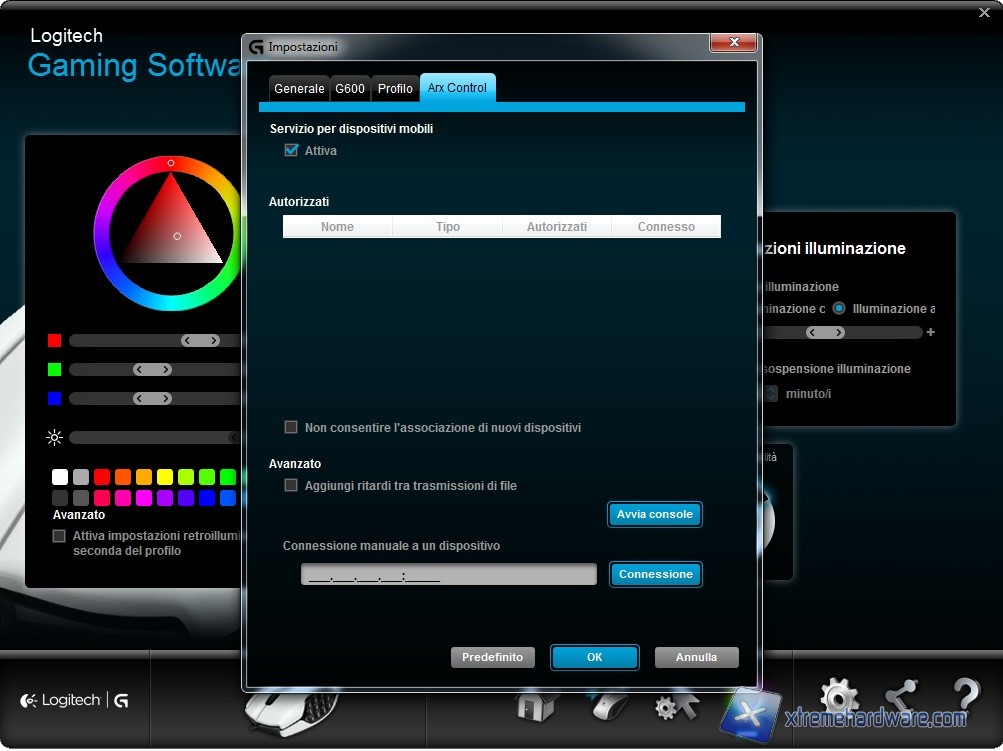Click the gear-with-cursor customization icon
The width and height of the screenshot is (1003, 751).
click(675, 707)
